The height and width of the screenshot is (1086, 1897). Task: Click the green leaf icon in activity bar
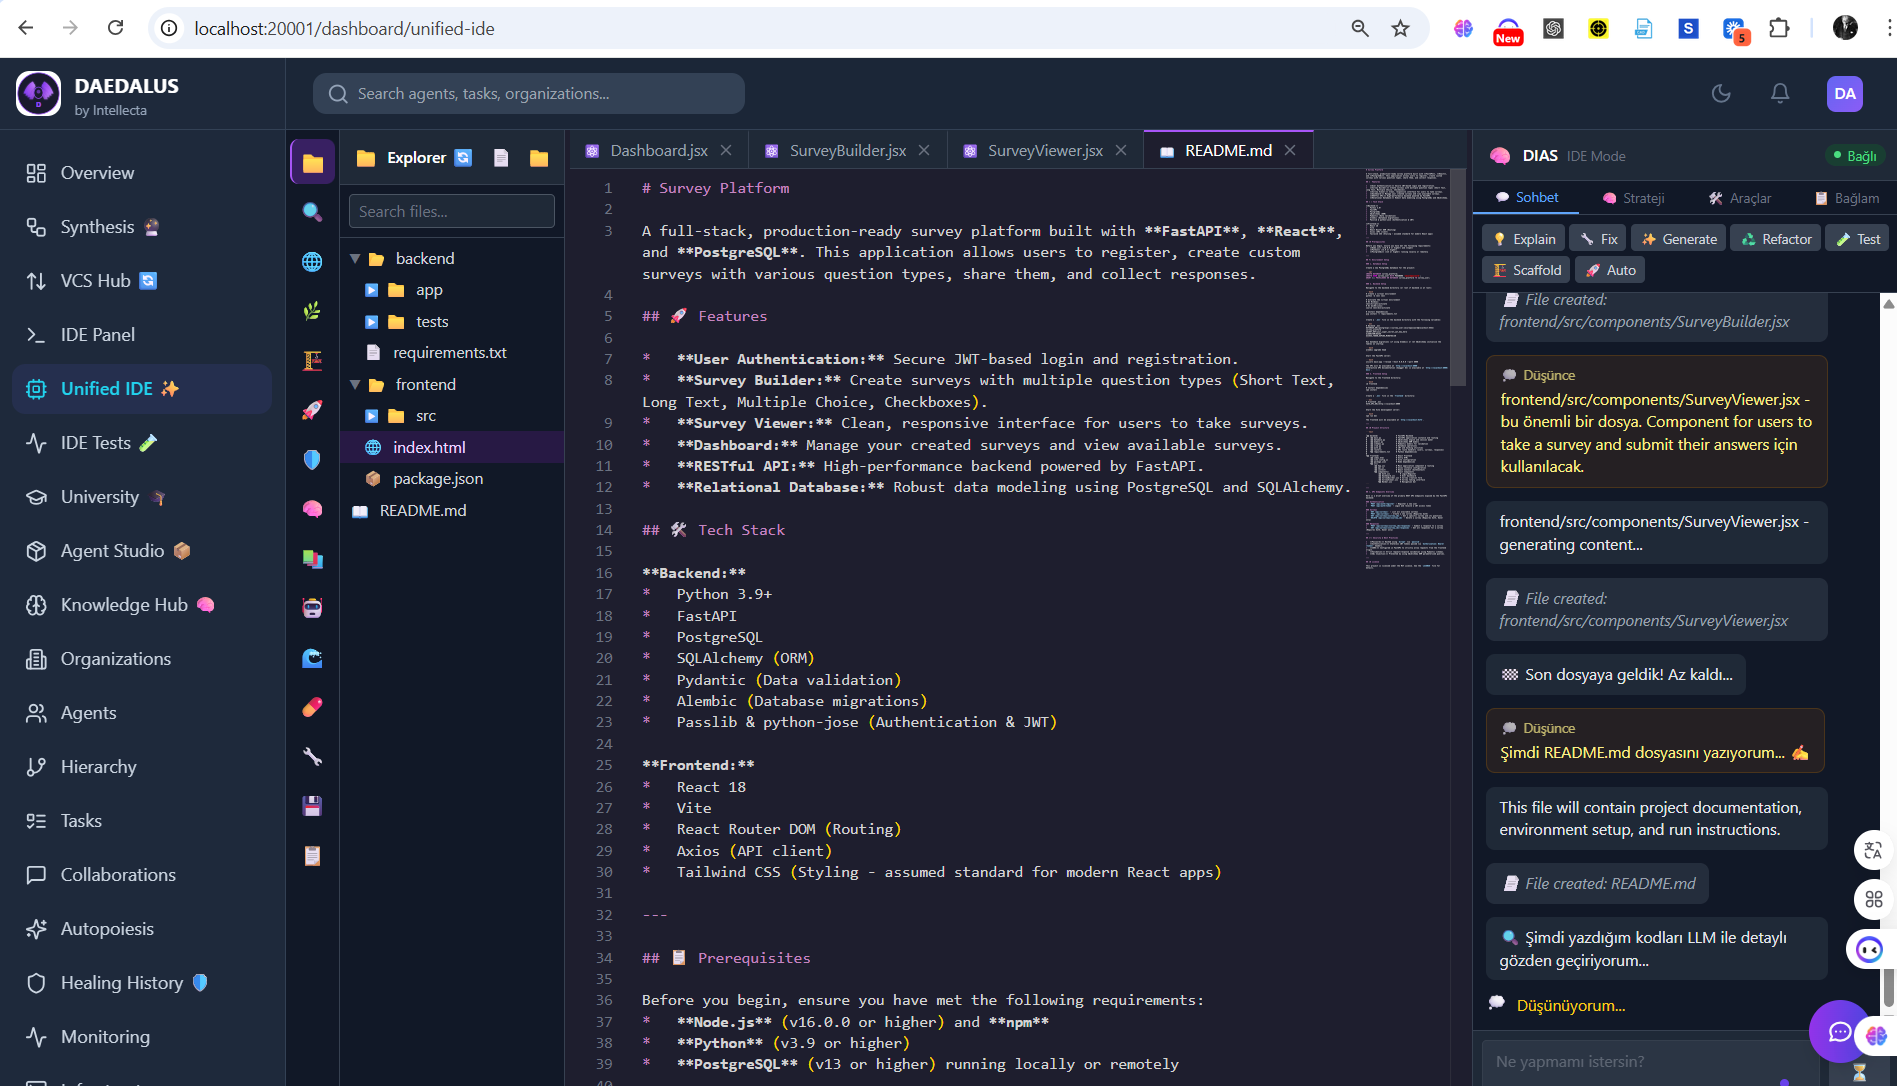coord(312,311)
